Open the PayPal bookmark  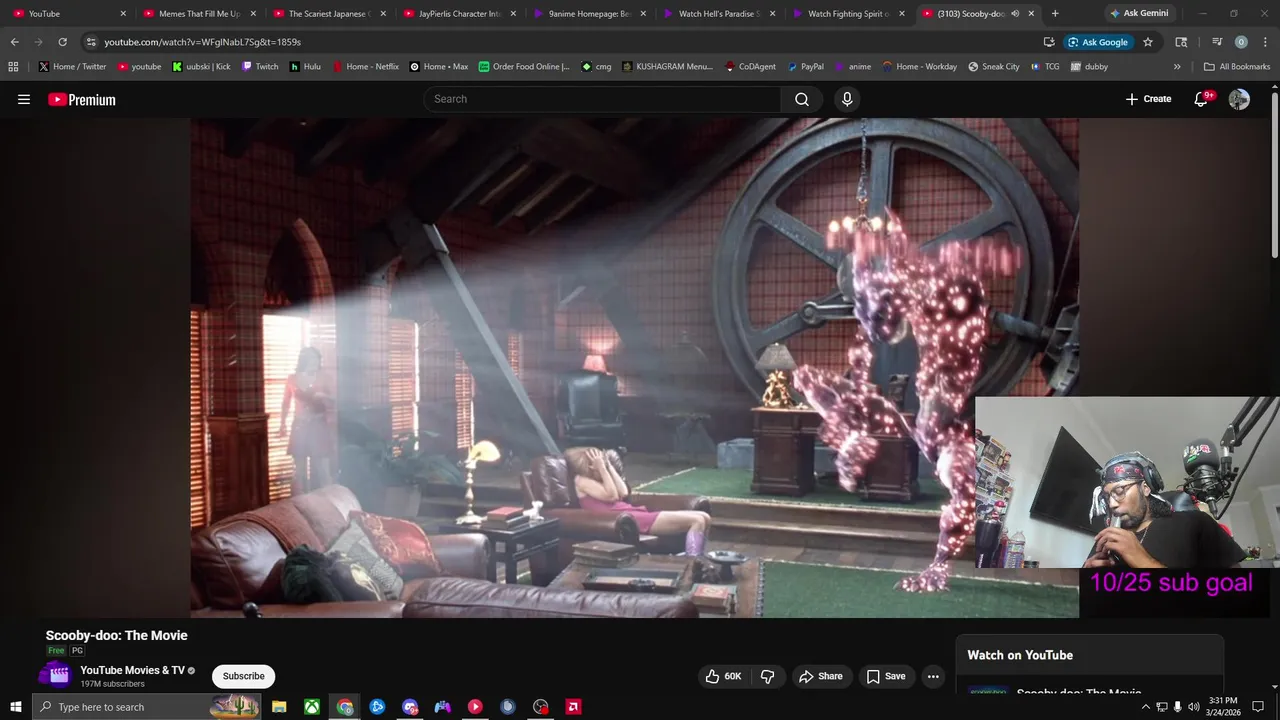tap(806, 66)
